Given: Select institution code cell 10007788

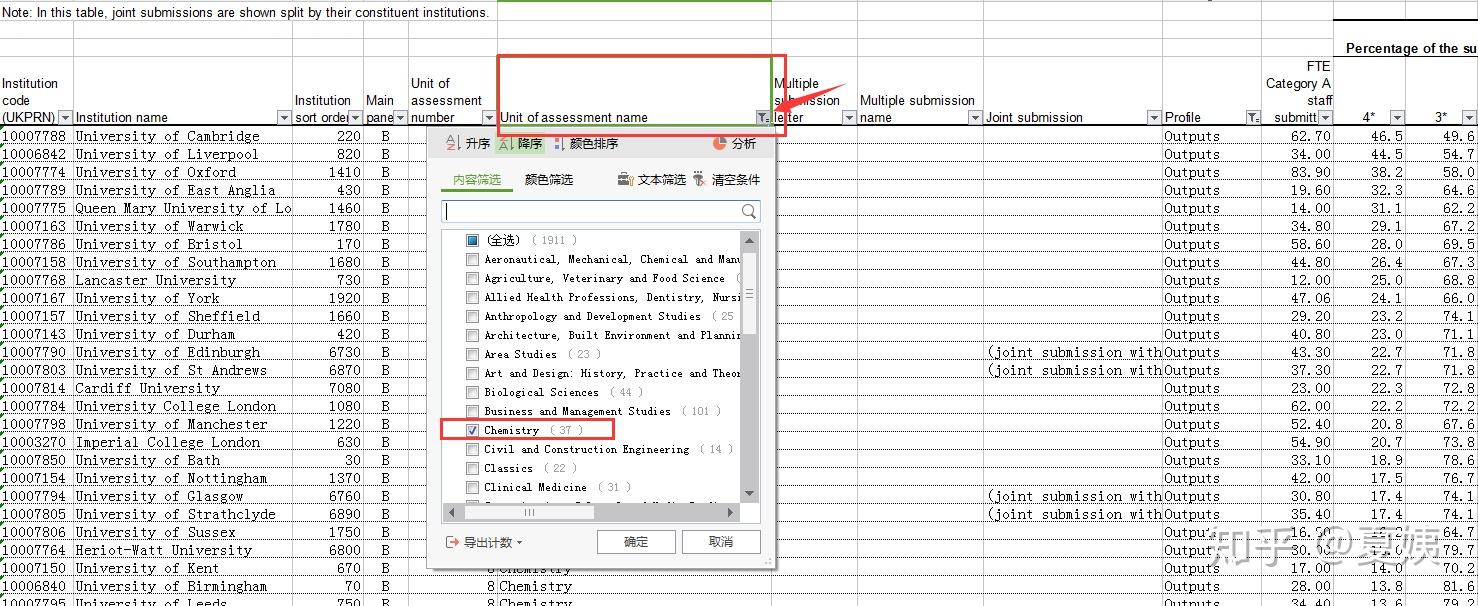Looking at the screenshot, I should [x=37, y=136].
